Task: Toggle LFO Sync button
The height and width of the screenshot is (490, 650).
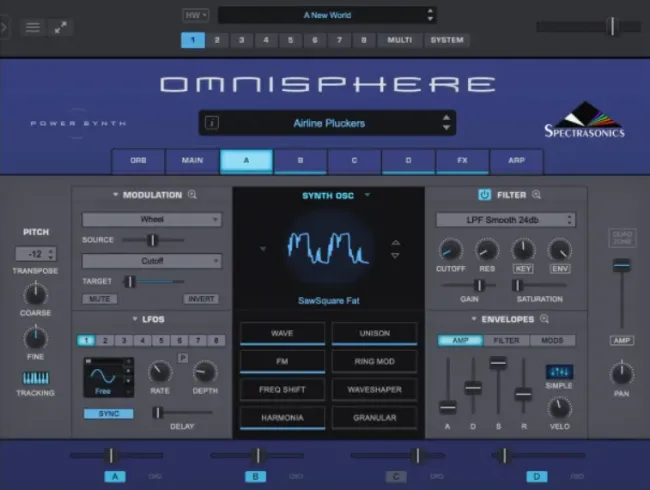Action: [x=109, y=413]
